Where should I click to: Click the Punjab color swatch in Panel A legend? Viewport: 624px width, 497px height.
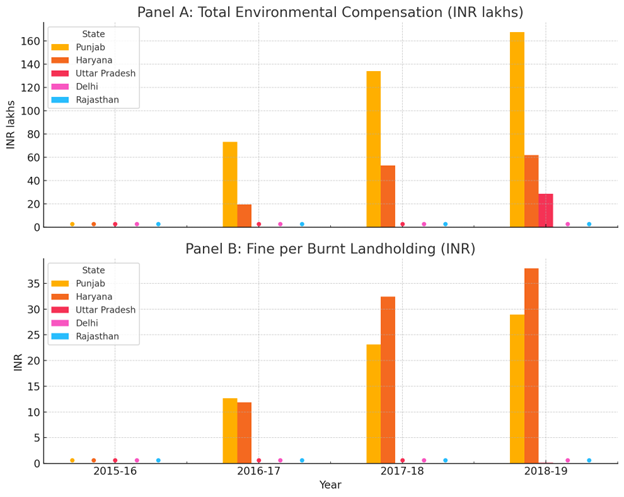[60, 47]
